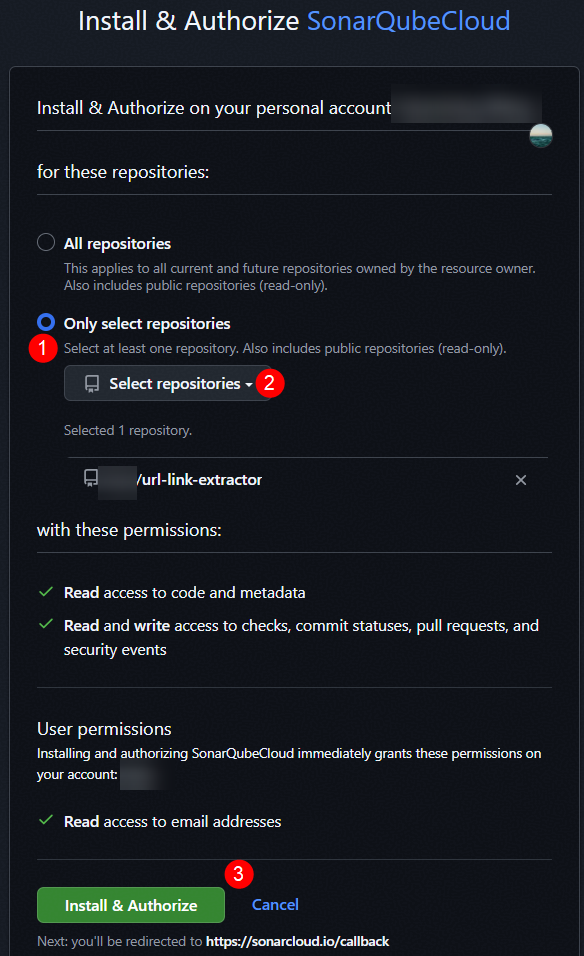Remove url-link-extractor with the X icon
584x956 pixels.
(x=521, y=480)
